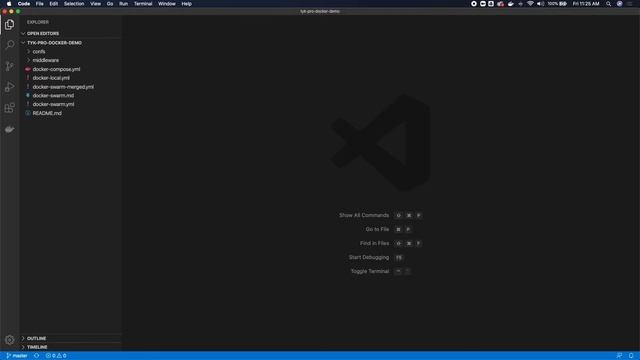Open the Run and Debug view
This screenshot has width=640, height=360.
[9, 87]
